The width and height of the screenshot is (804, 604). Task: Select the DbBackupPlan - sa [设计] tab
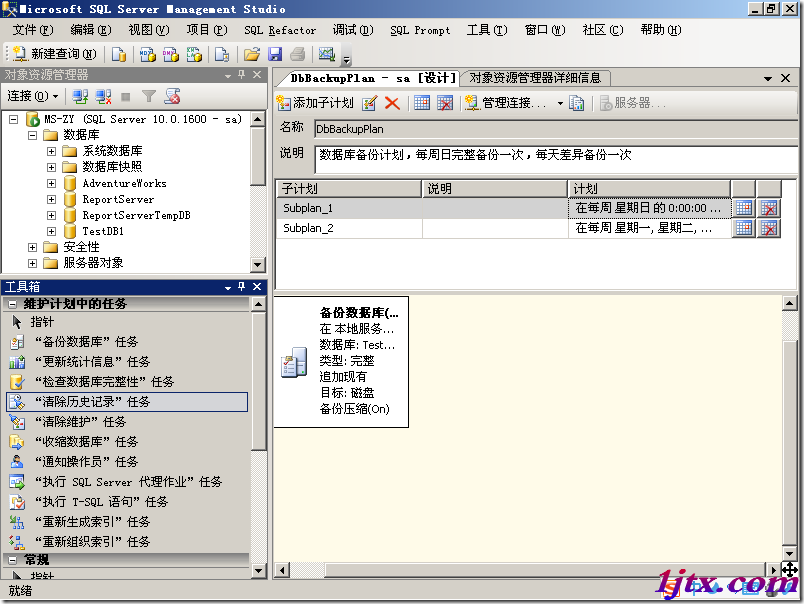coord(372,78)
